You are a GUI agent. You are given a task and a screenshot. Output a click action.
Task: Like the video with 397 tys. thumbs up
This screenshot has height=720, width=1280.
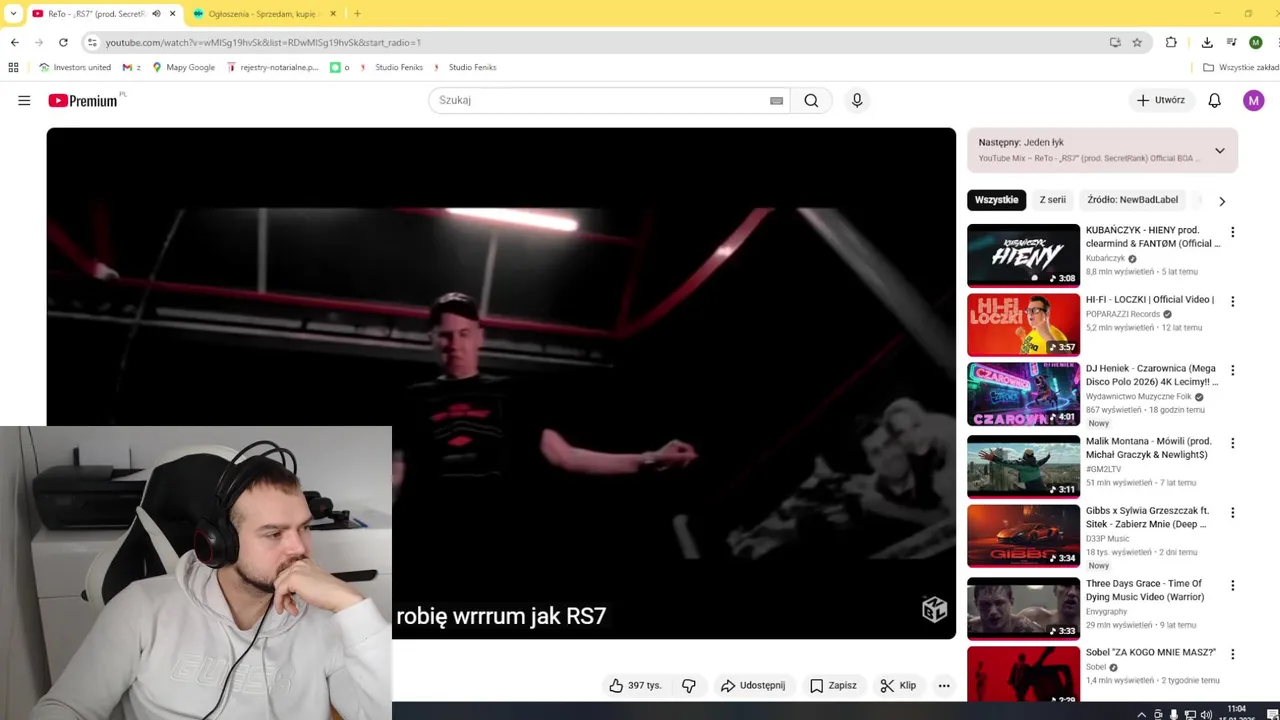636,685
